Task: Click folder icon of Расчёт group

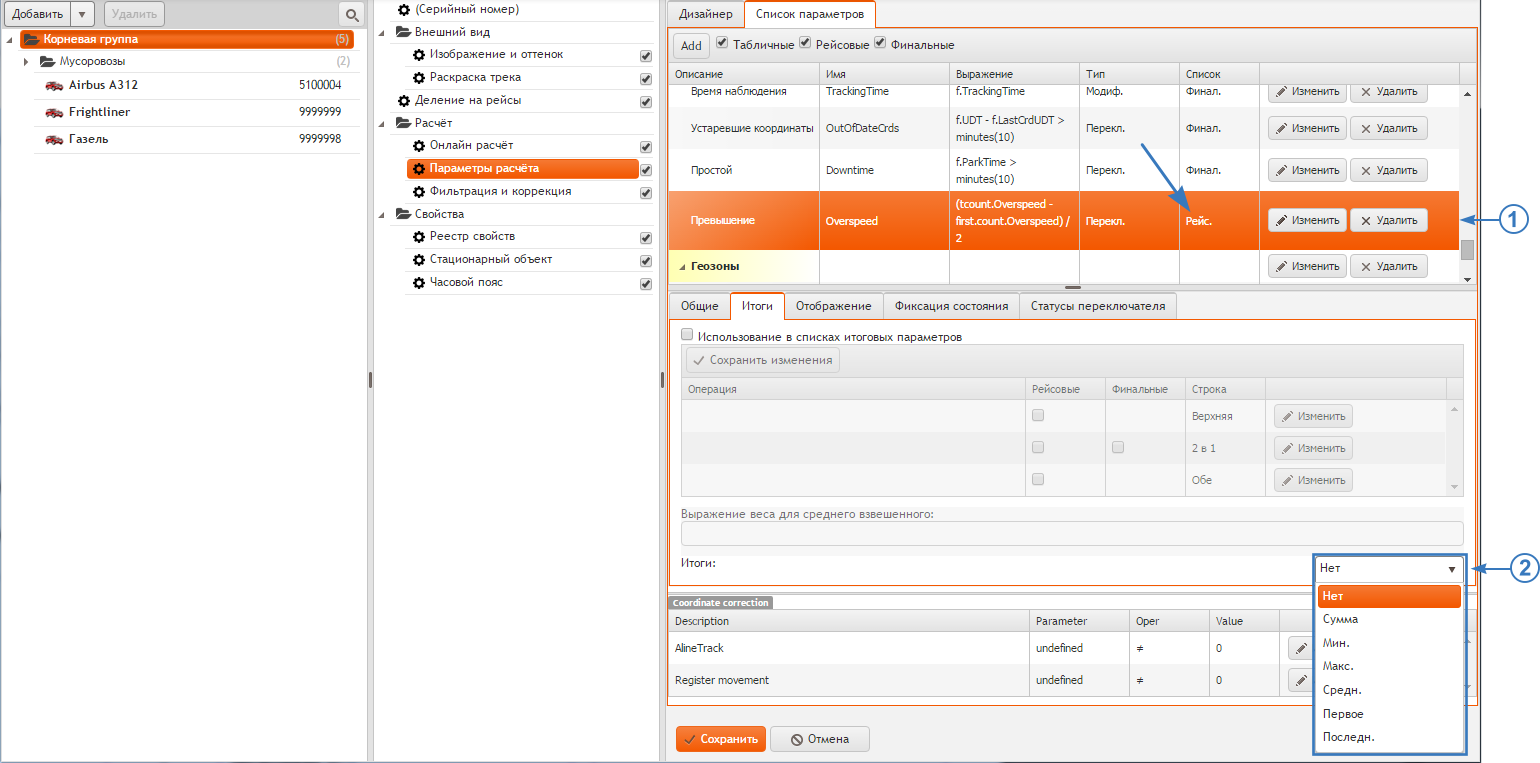Action: tap(403, 123)
